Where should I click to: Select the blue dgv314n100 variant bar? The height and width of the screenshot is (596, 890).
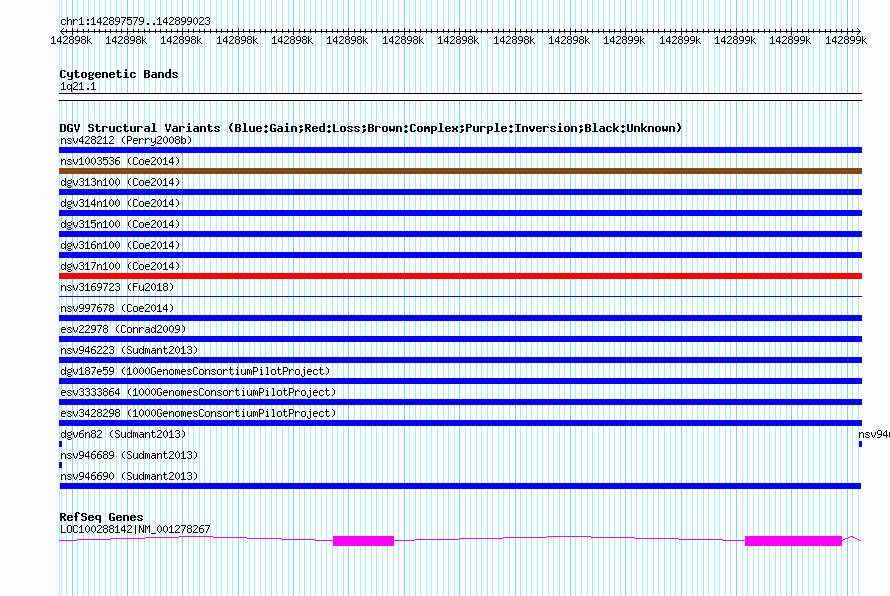[x=460, y=213]
